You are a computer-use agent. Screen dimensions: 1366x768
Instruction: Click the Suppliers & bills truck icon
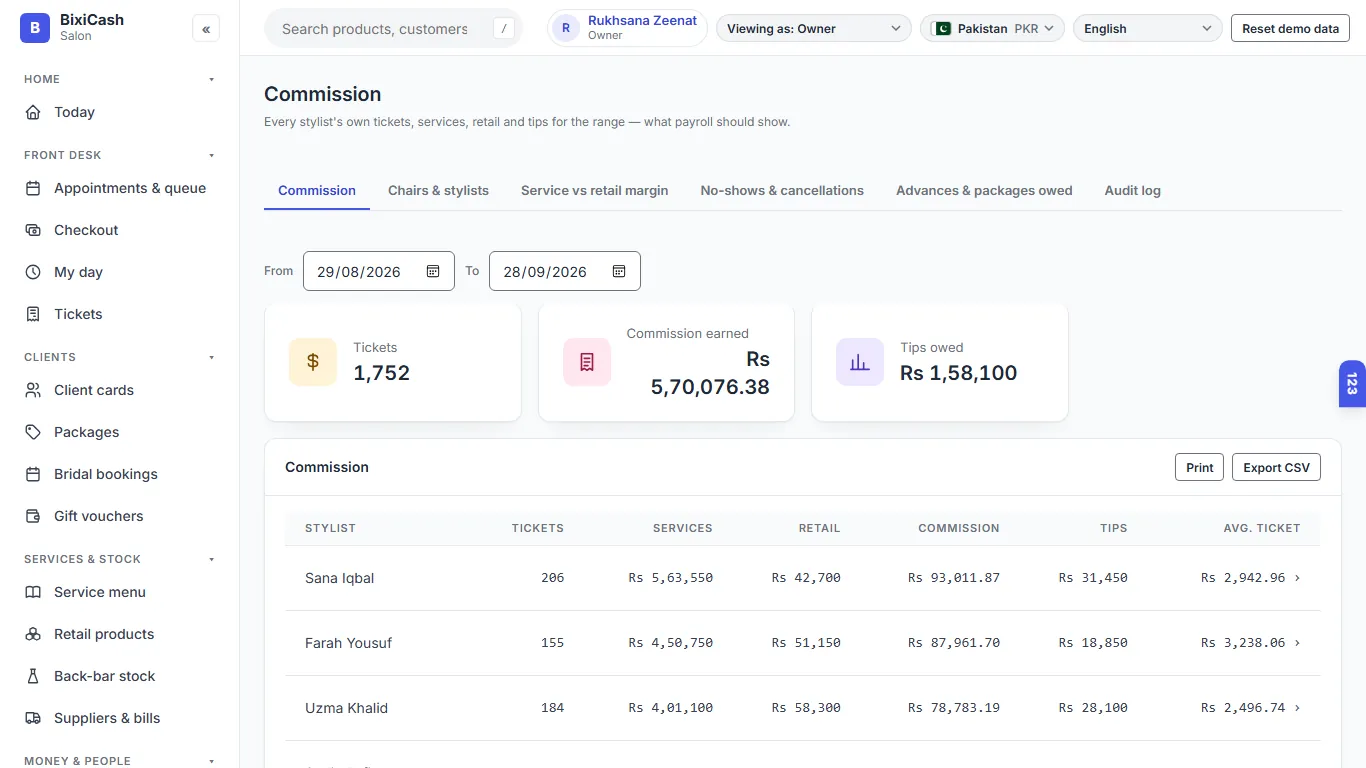pyautogui.click(x=33, y=718)
